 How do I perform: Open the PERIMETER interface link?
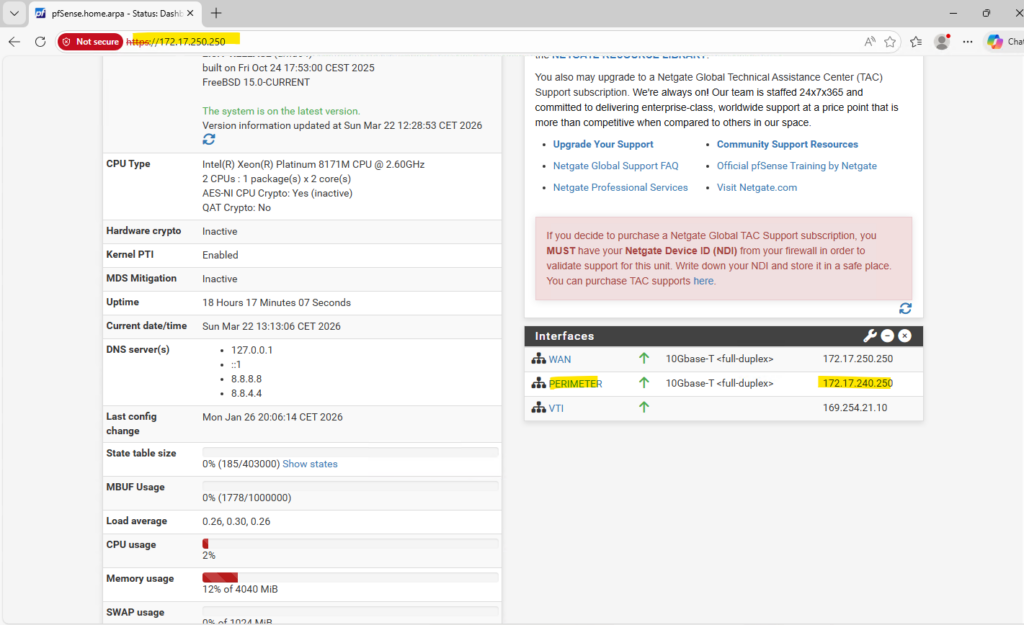click(575, 383)
